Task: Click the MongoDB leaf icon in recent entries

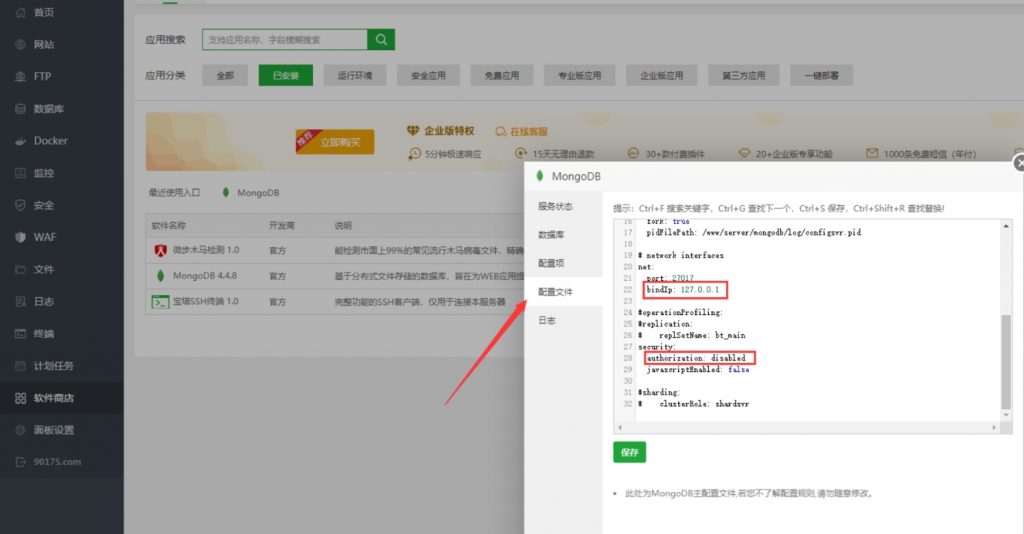Action: point(225,193)
